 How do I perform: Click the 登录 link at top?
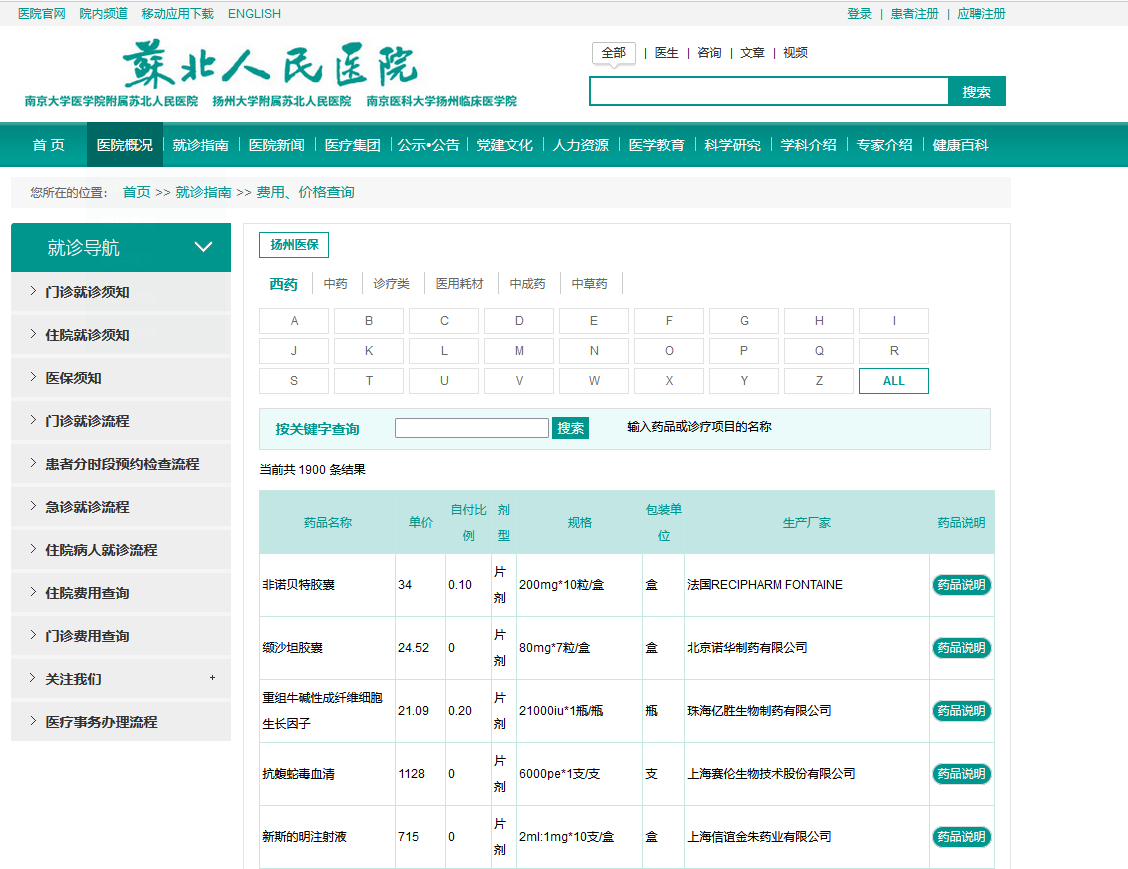pyautogui.click(x=859, y=14)
